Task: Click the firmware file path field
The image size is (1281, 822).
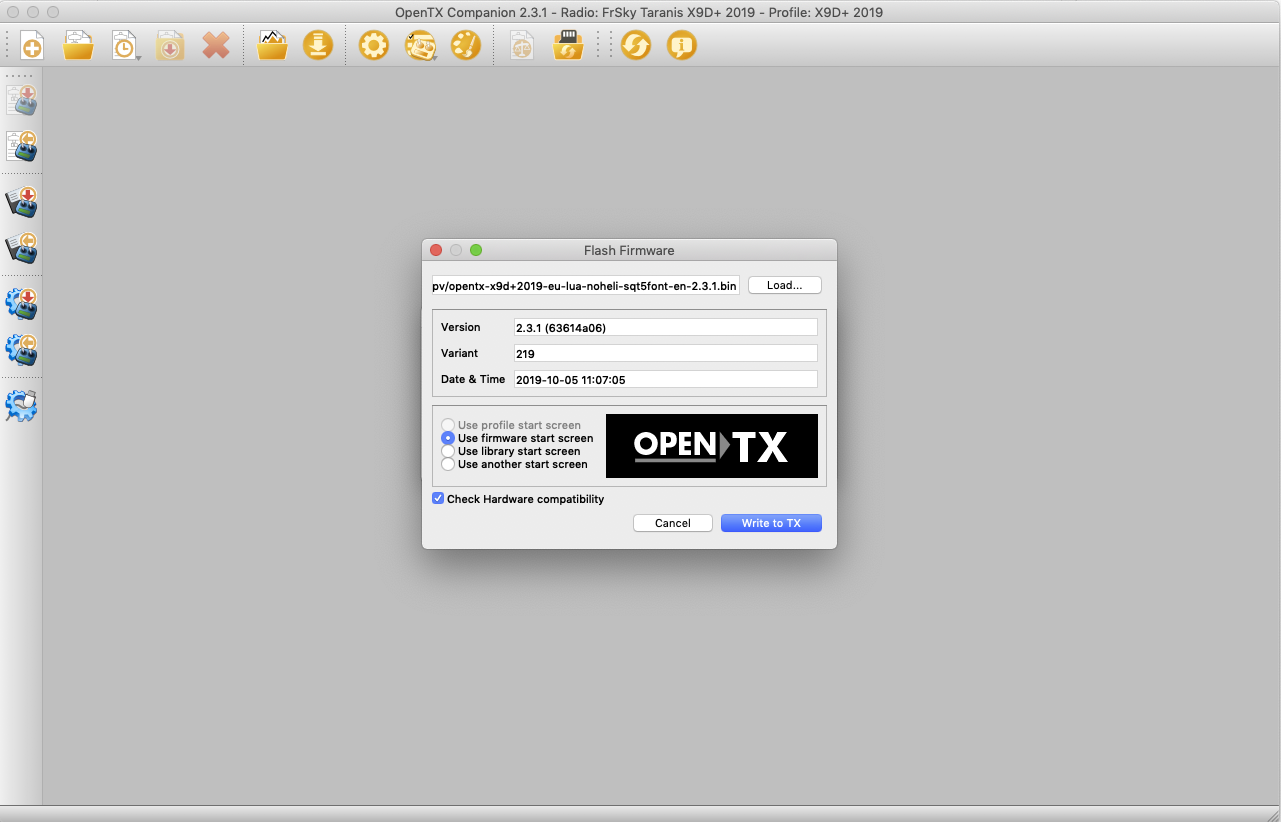Action: [586, 286]
